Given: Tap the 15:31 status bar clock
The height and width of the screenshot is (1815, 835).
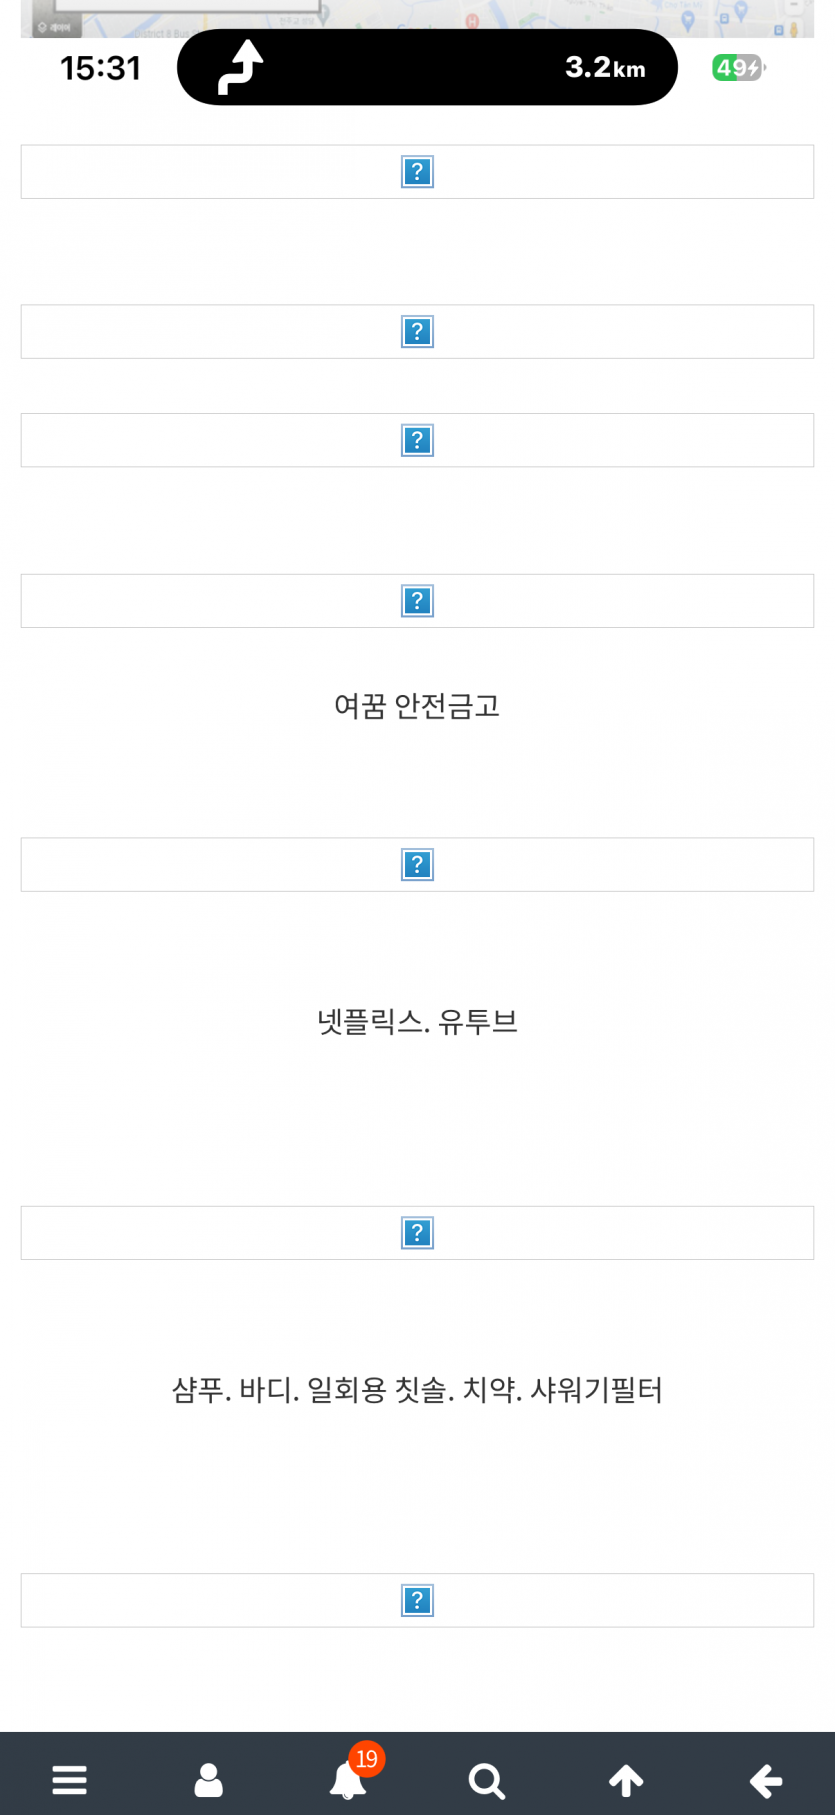Looking at the screenshot, I should (100, 68).
